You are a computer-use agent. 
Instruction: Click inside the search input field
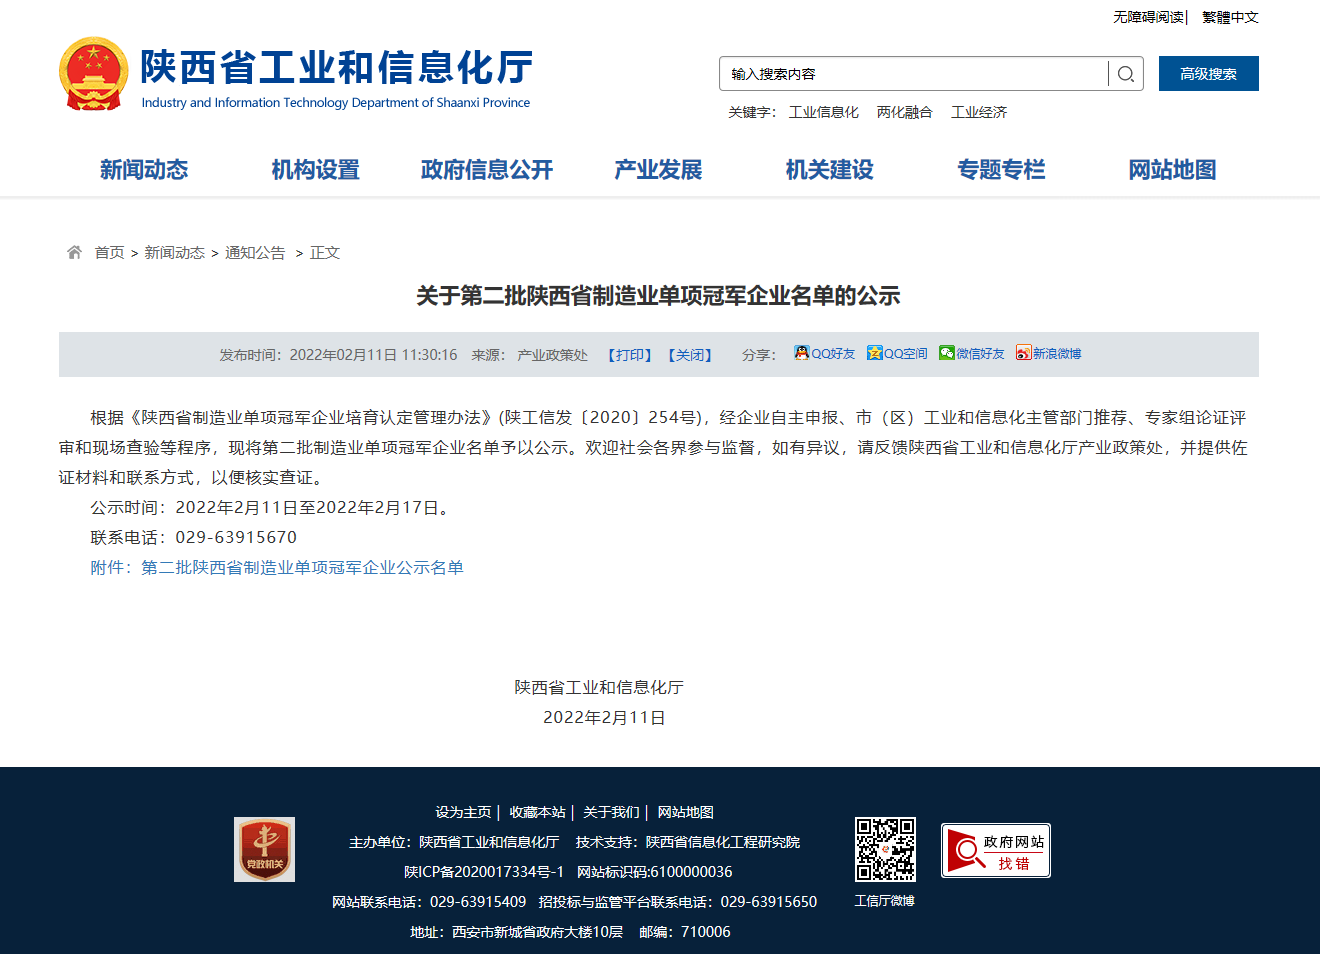point(912,74)
